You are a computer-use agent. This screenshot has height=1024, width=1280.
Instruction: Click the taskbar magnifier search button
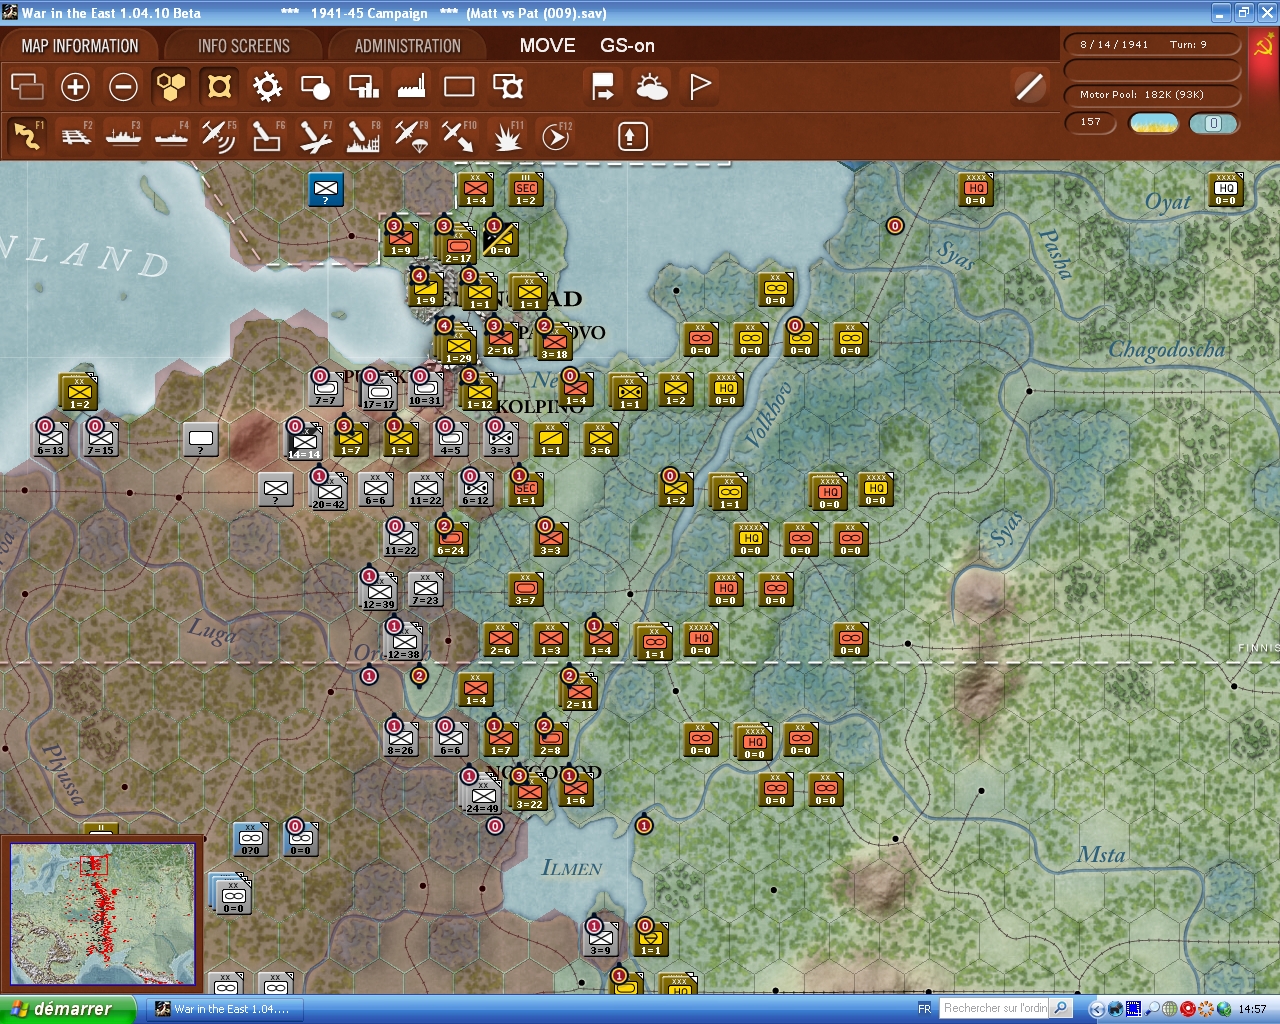click(x=1062, y=1008)
